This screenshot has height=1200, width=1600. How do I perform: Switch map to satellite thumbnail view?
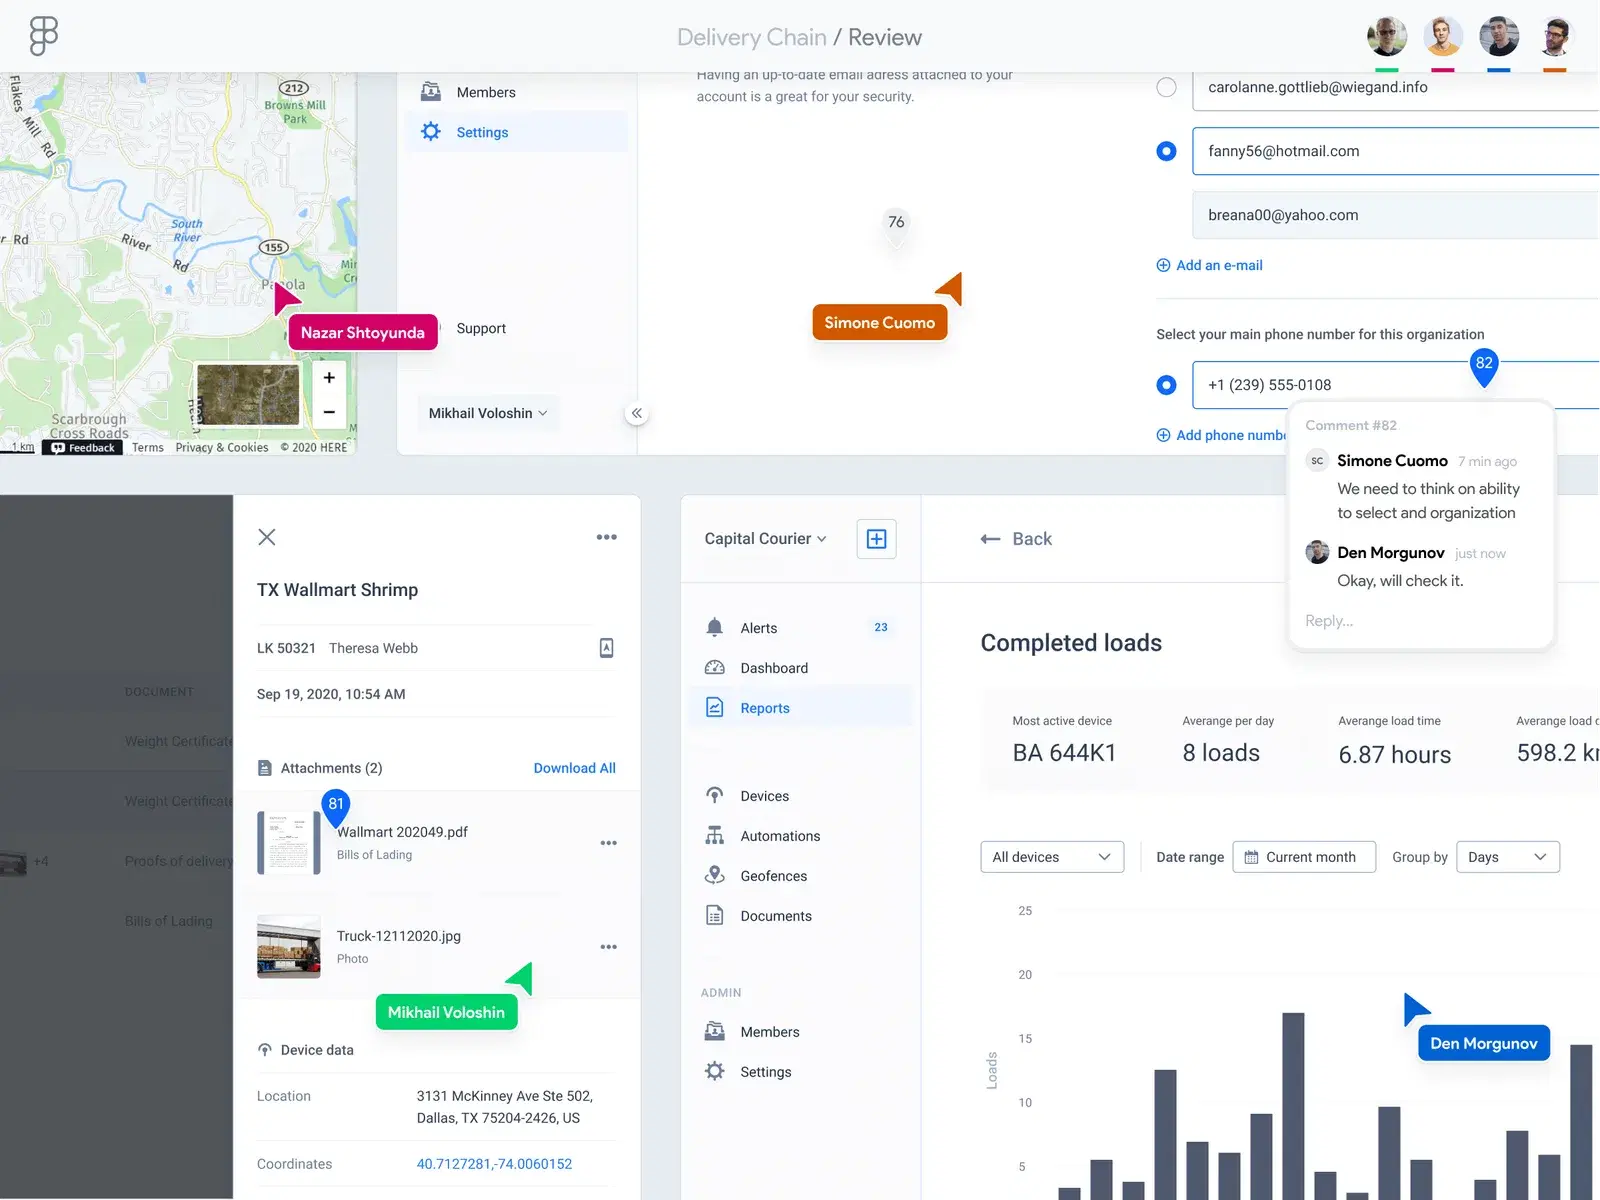248,394
